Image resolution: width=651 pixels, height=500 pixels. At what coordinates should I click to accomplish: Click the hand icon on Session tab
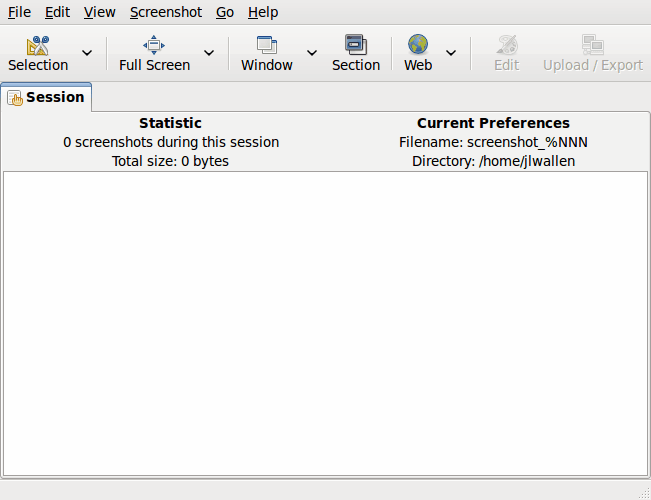click(15, 98)
